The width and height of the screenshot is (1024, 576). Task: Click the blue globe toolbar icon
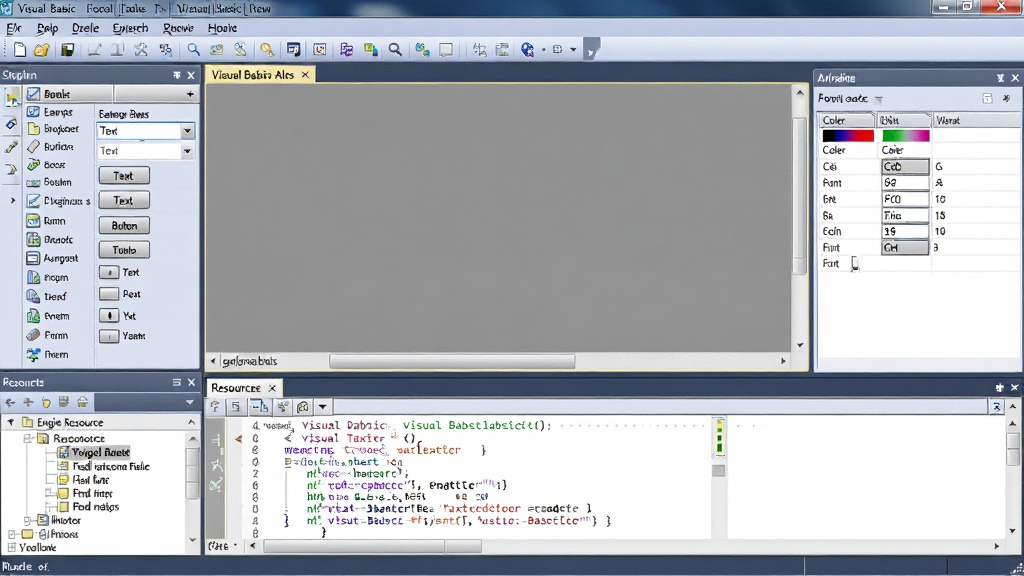(528, 50)
